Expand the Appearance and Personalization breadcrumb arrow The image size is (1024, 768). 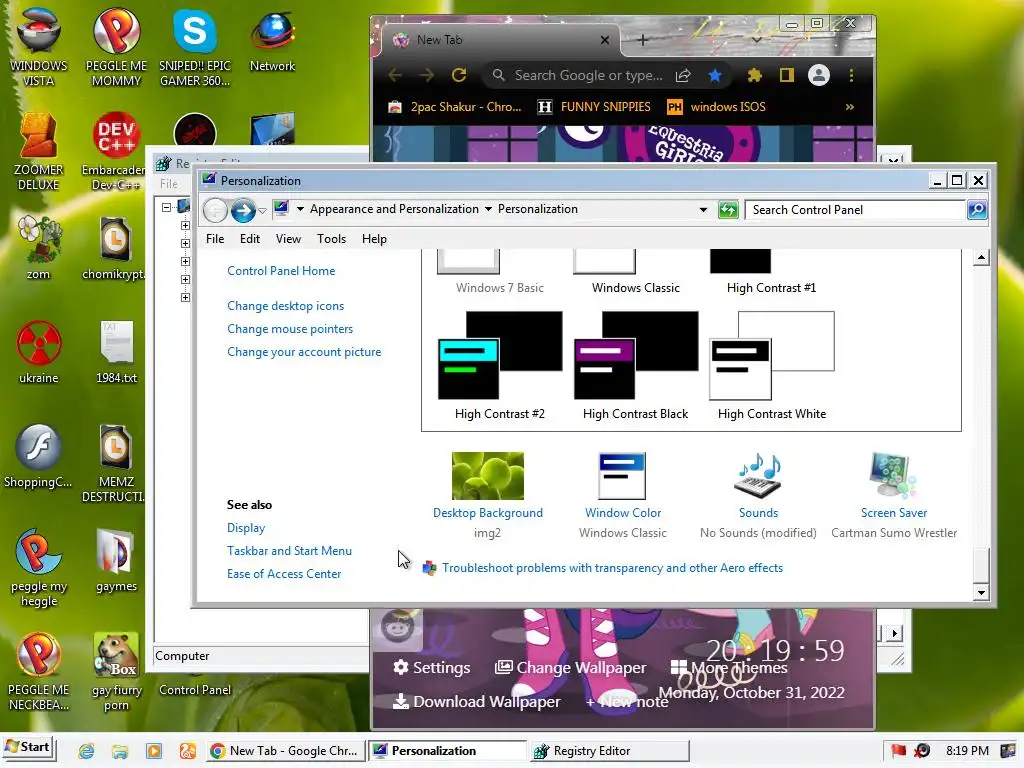(488, 209)
